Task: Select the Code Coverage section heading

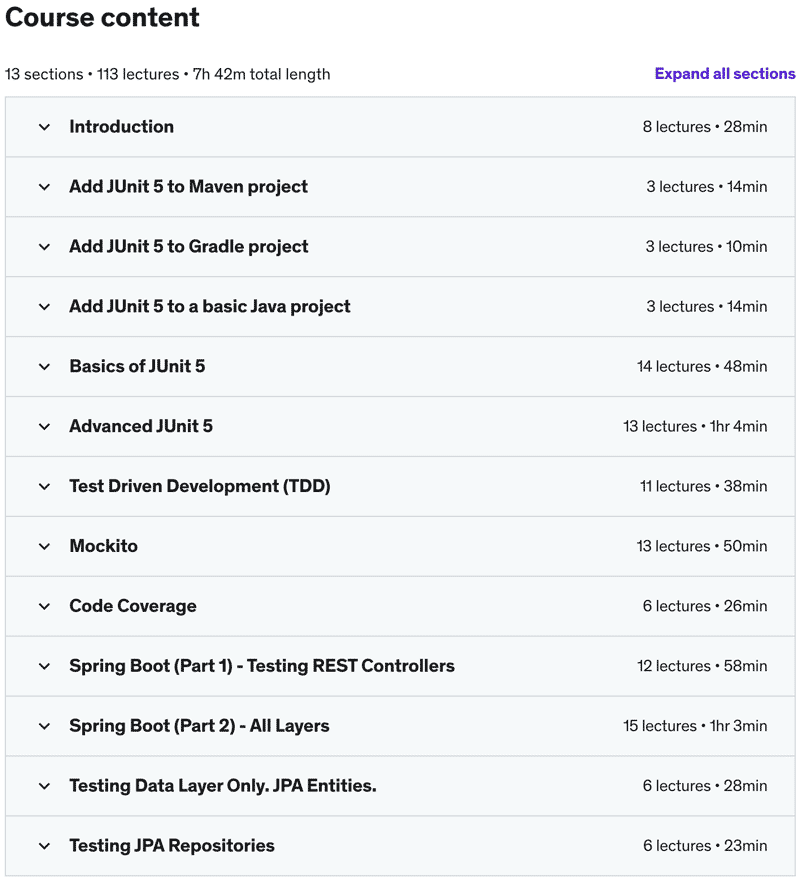Action: point(132,606)
